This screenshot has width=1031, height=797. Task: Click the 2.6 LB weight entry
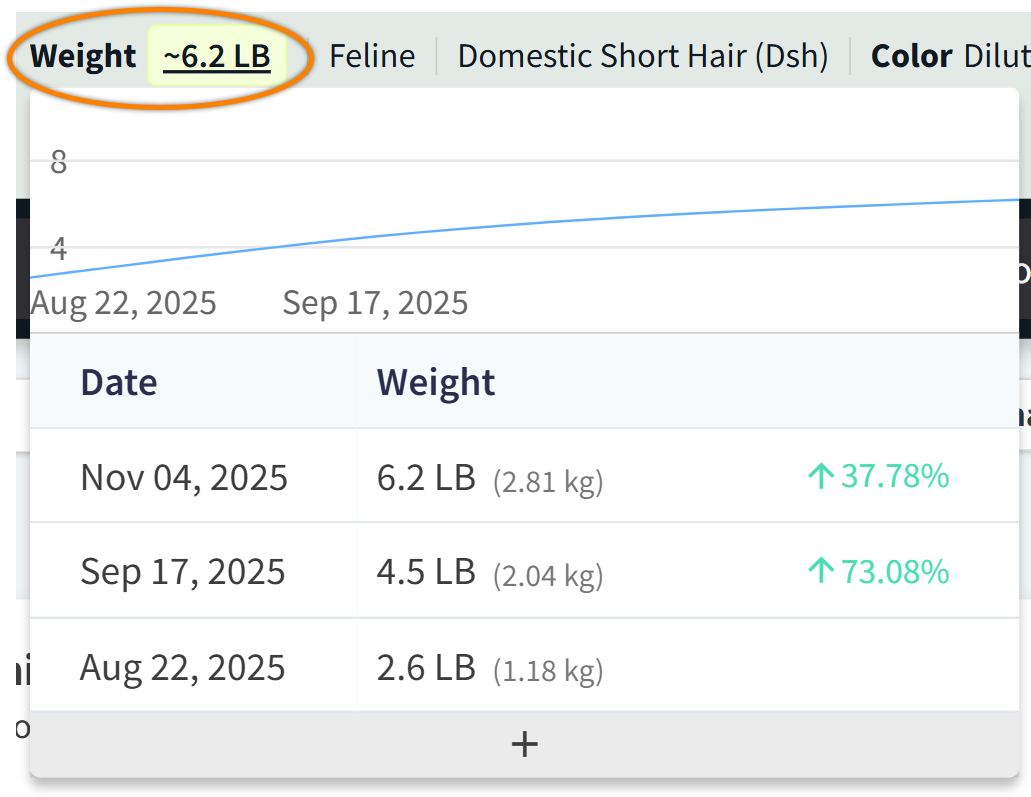point(426,667)
